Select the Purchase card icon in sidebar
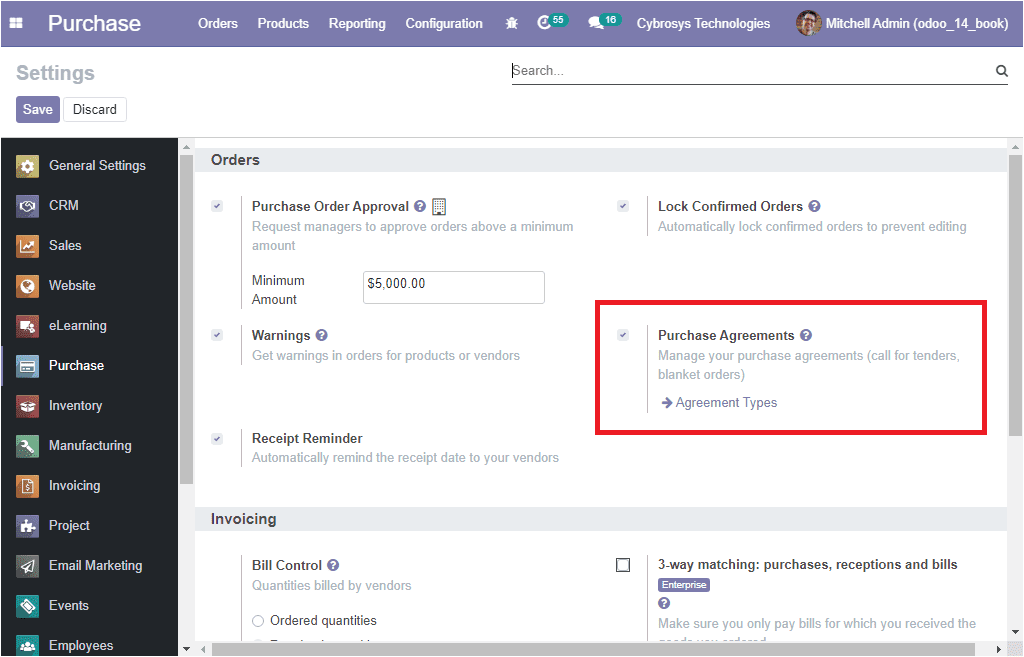 tap(27, 366)
